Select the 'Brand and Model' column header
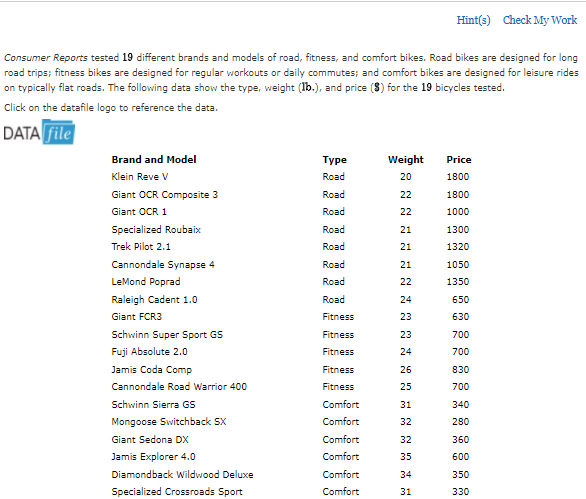Image resolution: width=586 pixels, height=499 pixels. pyautogui.click(x=154, y=160)
